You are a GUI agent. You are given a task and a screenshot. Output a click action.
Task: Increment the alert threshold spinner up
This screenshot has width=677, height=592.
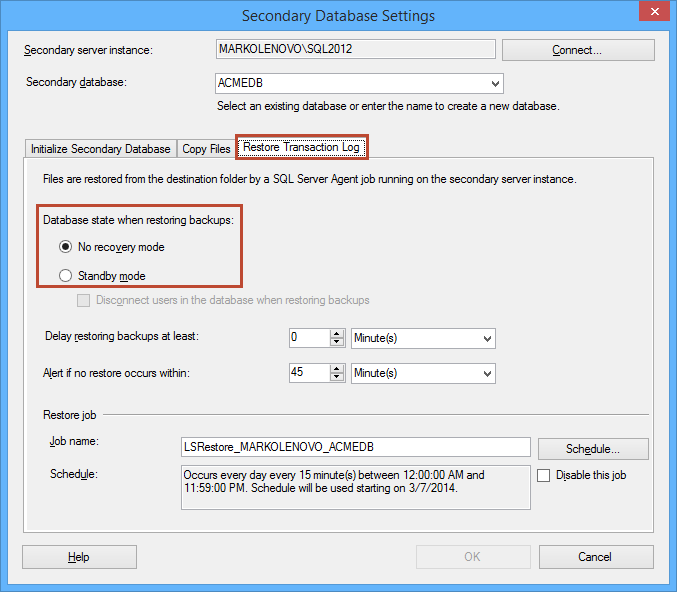point(337,368)
